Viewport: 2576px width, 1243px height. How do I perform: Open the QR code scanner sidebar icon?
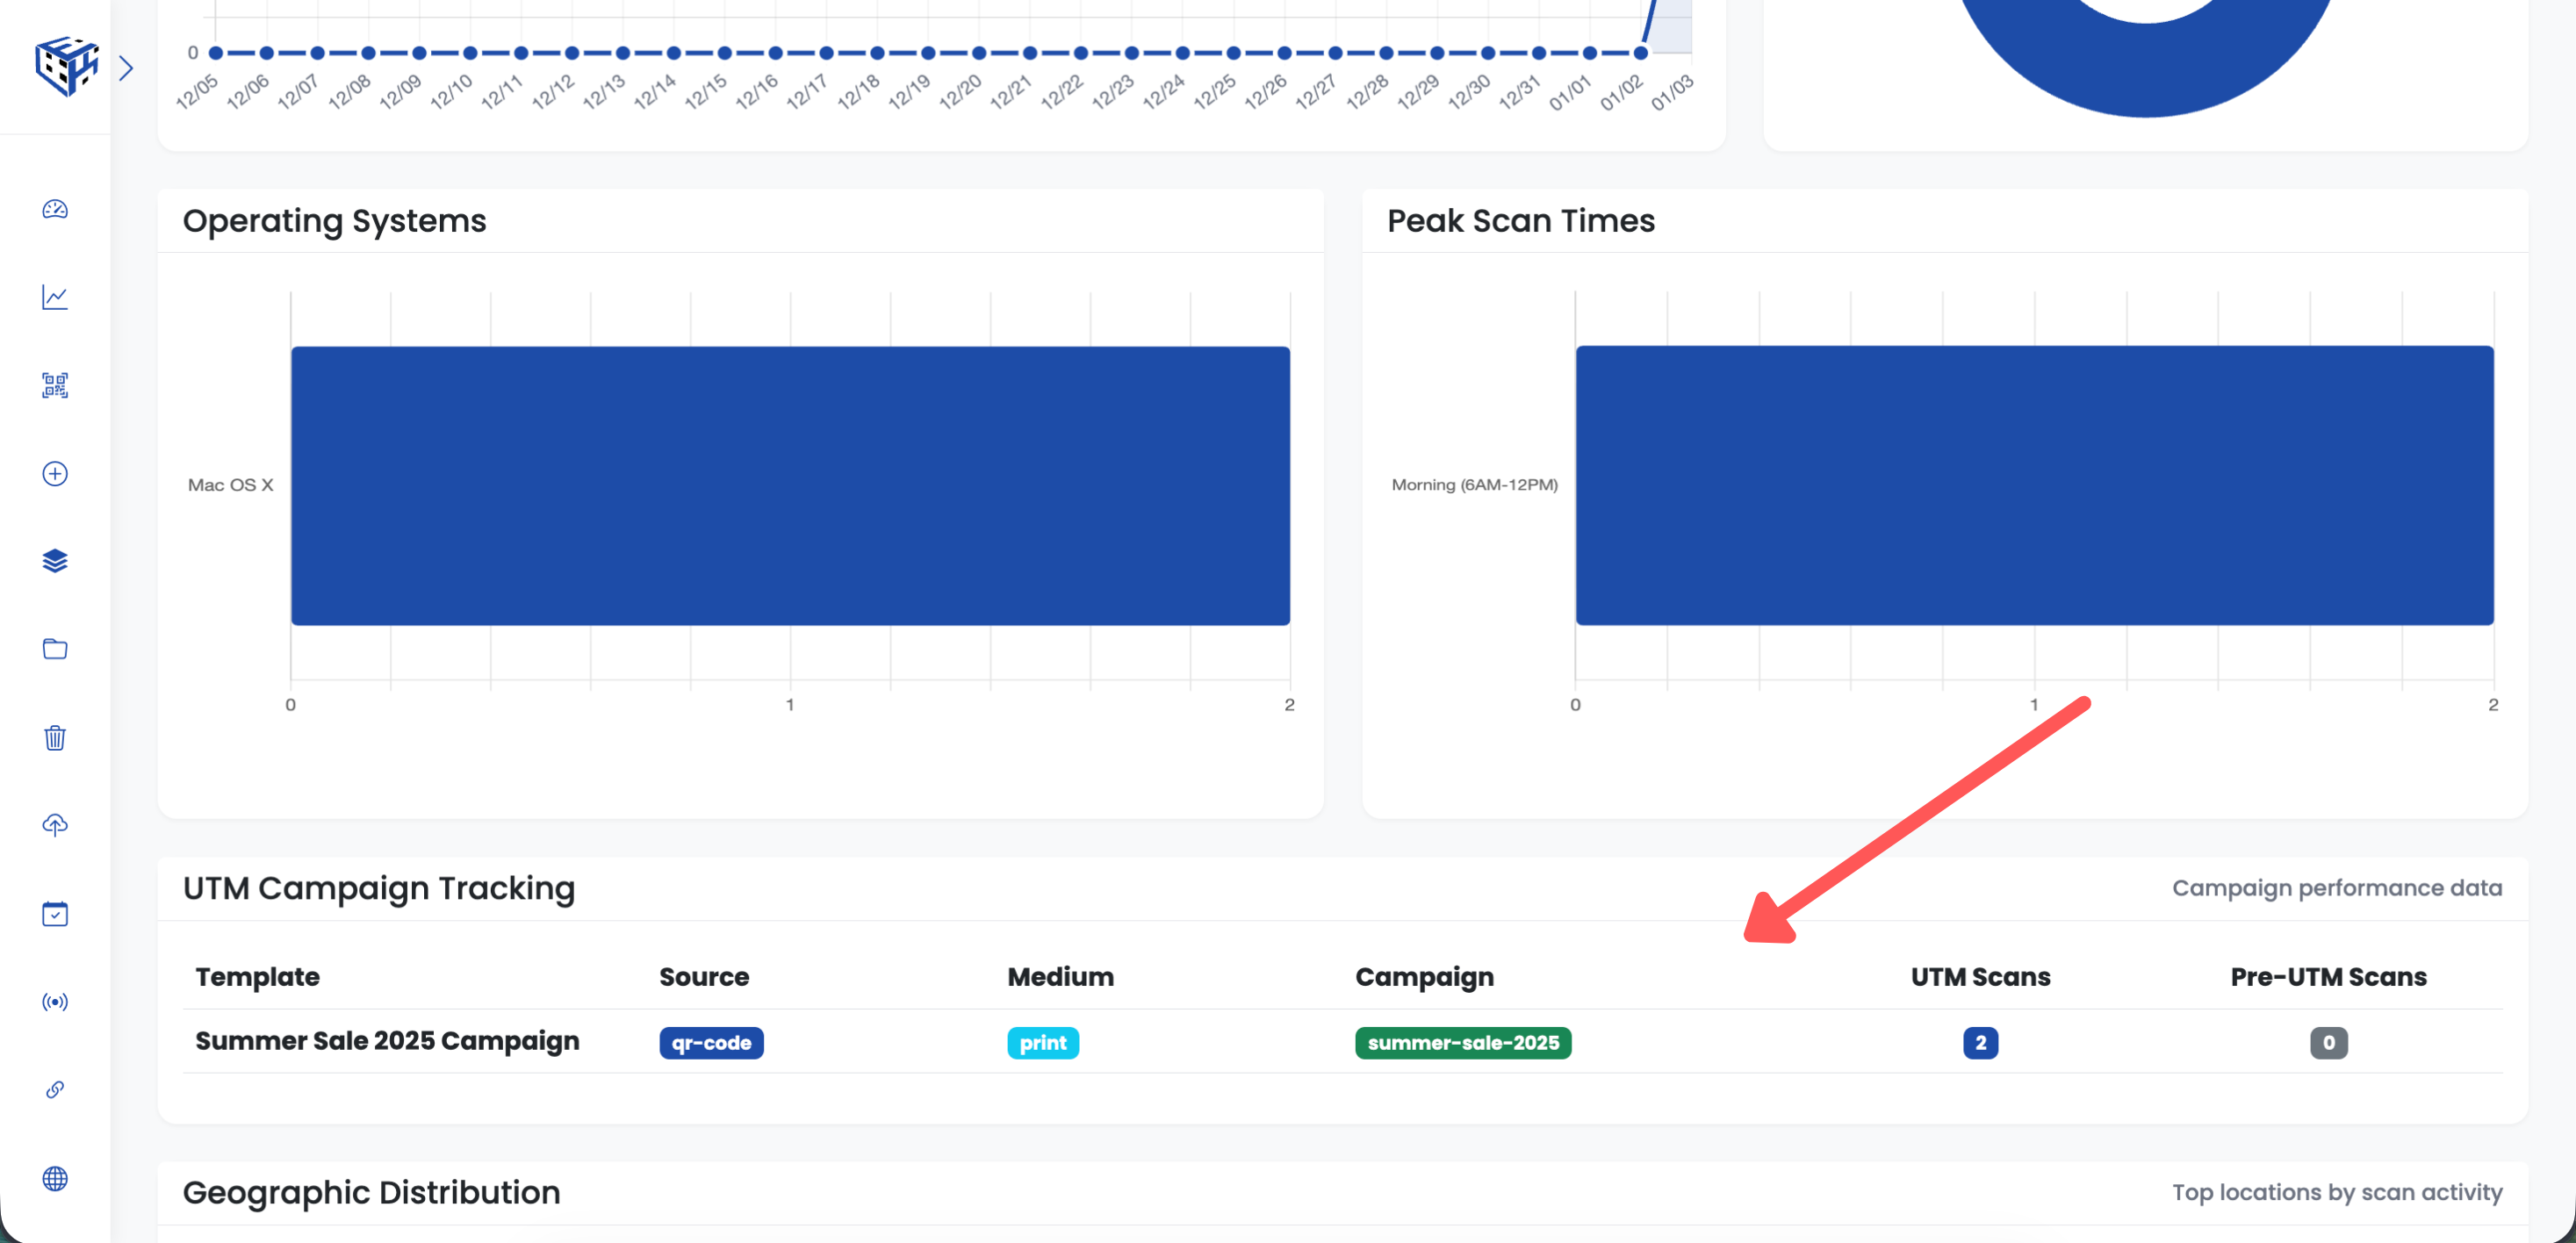[55, 385]
